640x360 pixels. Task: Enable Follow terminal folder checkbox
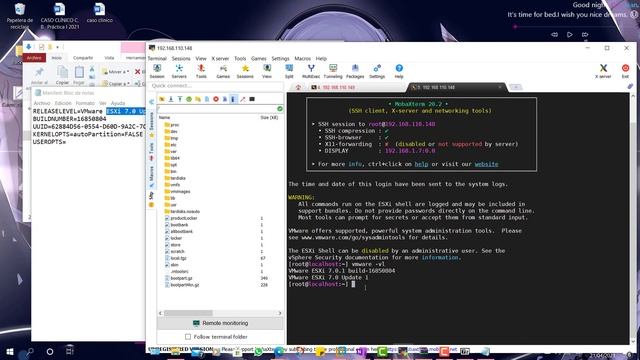click(188, 337)
